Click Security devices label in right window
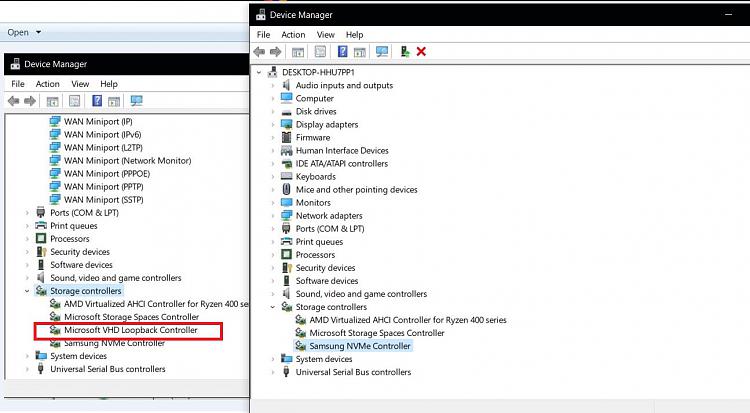 click(325, 268)
